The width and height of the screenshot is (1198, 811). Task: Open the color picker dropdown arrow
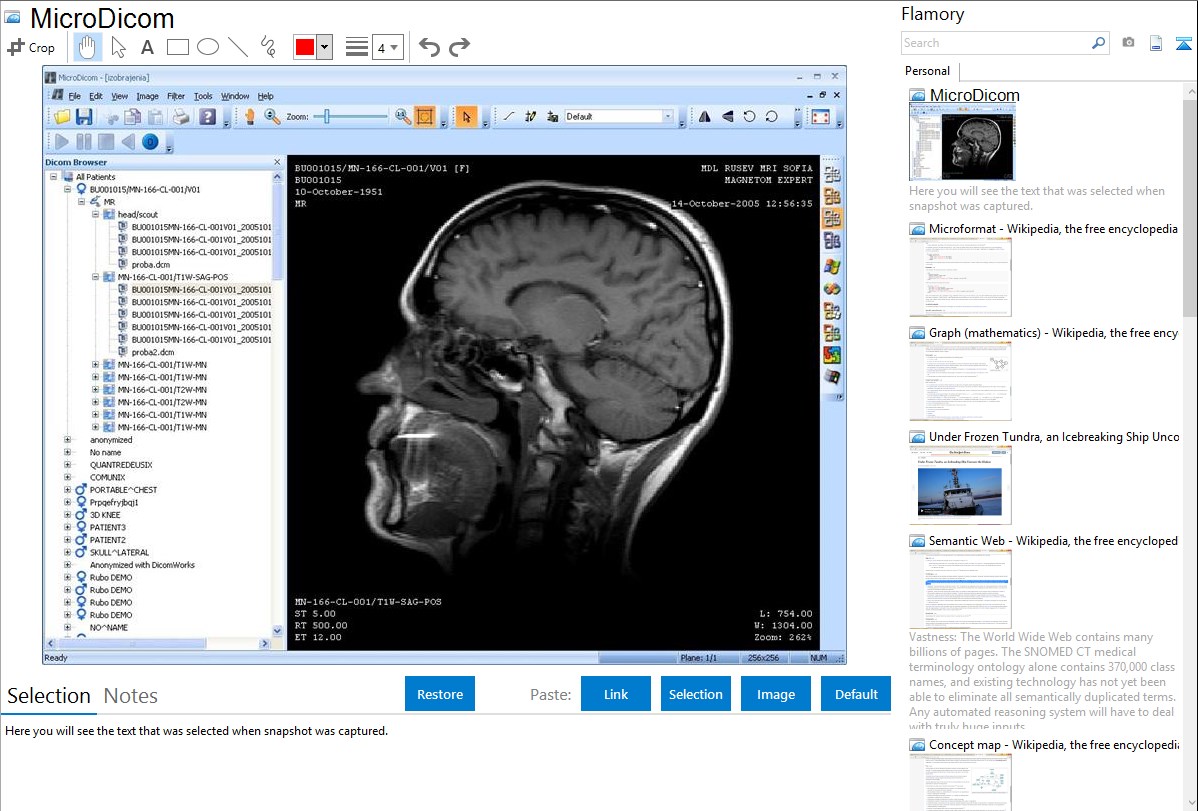click(324, 47)
